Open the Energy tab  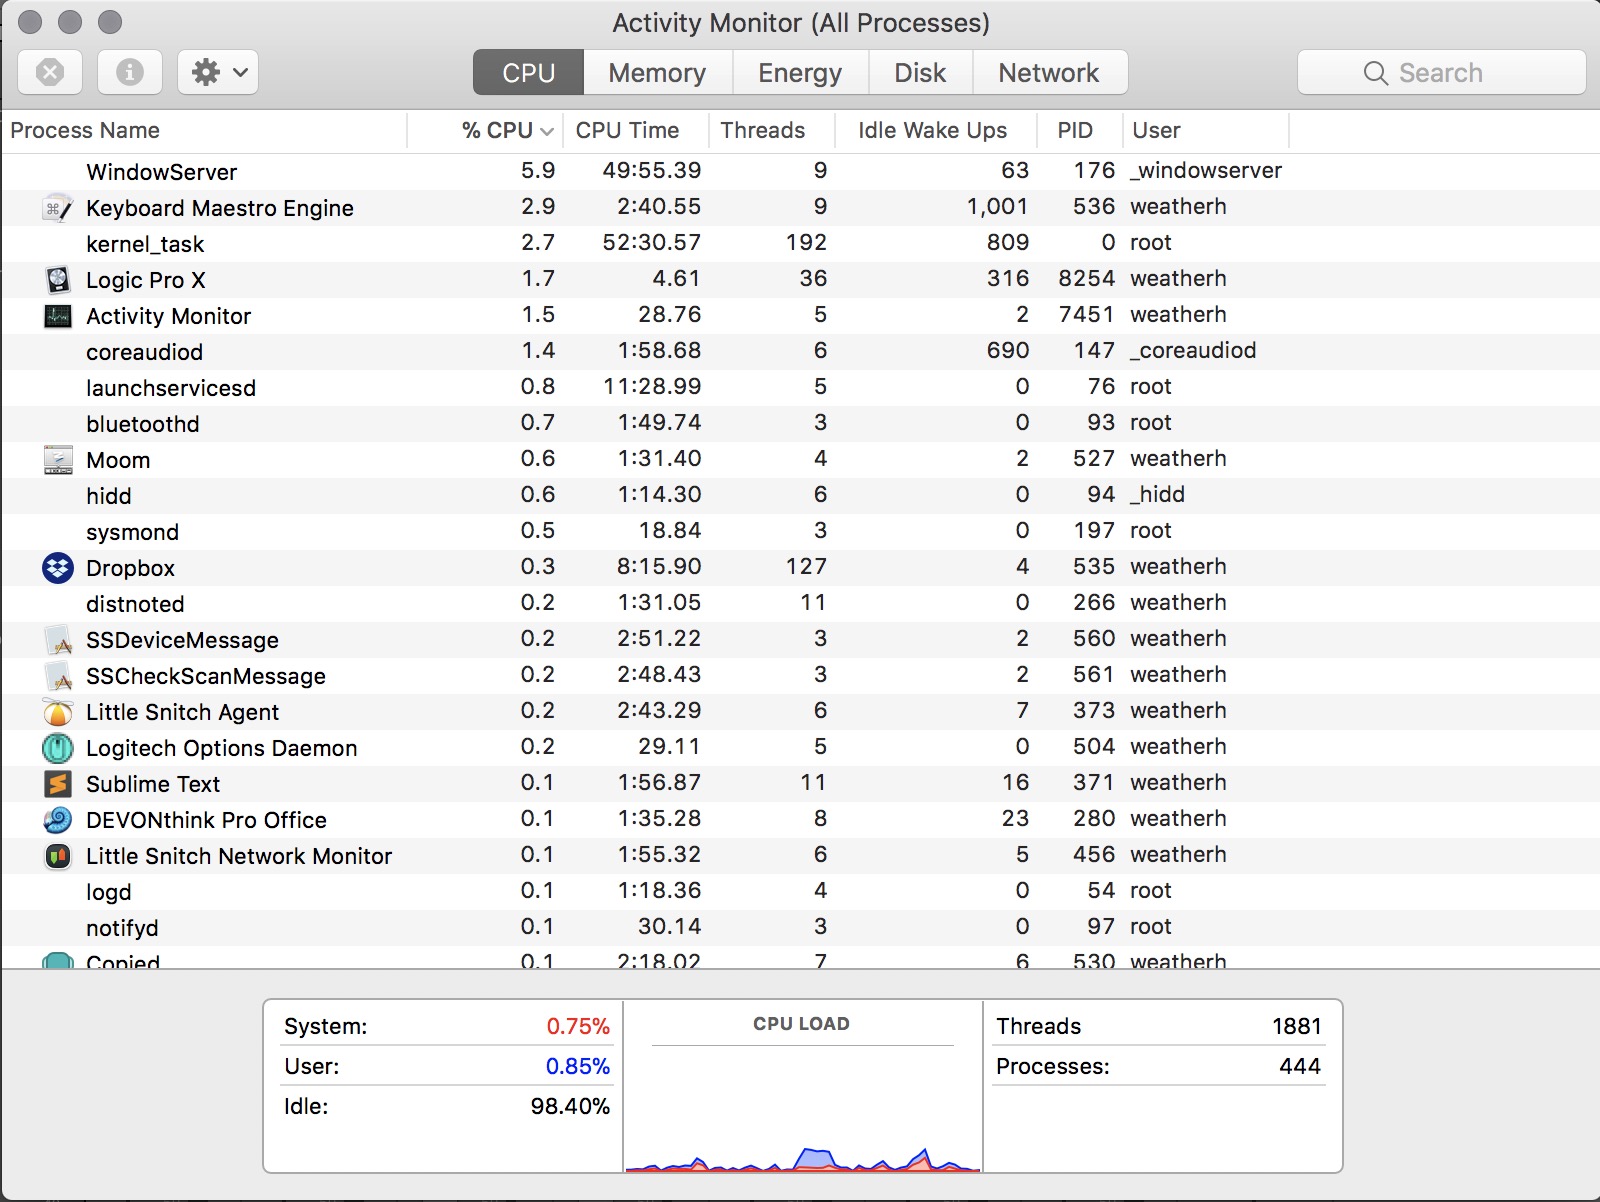pyautogui.click(x=800, y=72)
